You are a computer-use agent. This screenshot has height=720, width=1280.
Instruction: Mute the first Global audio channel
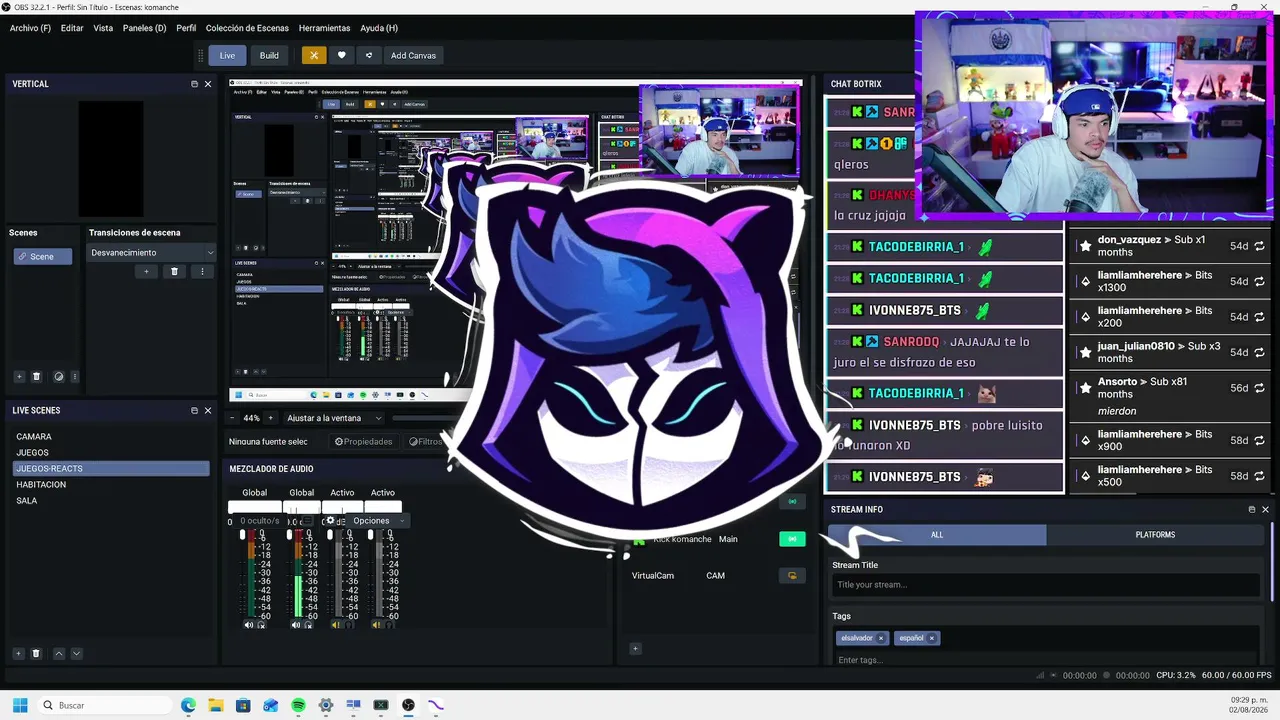click(x=249, y=625)
